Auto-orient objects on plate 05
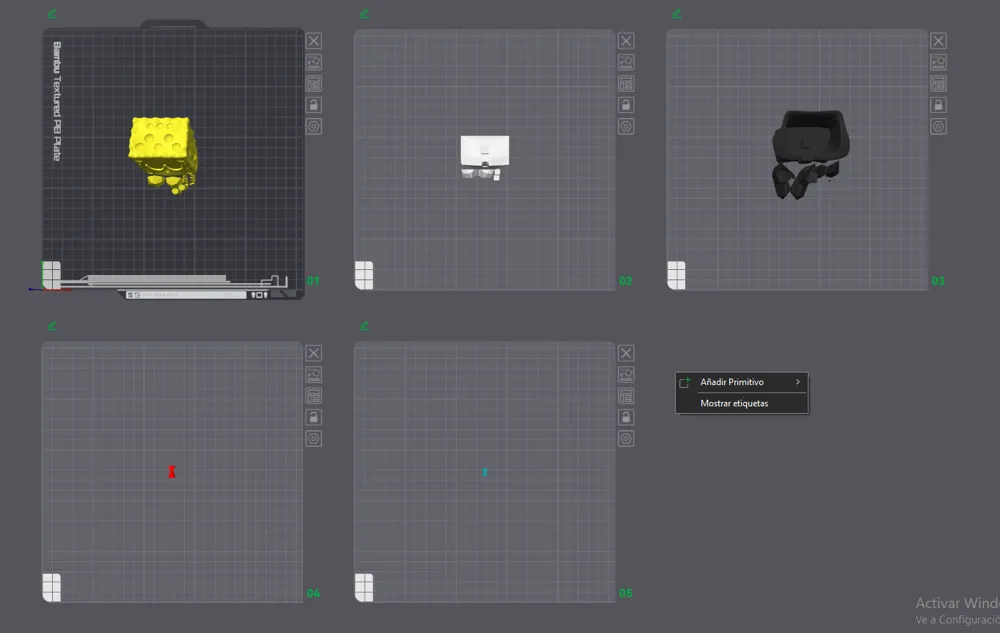 tap(626, 375)
